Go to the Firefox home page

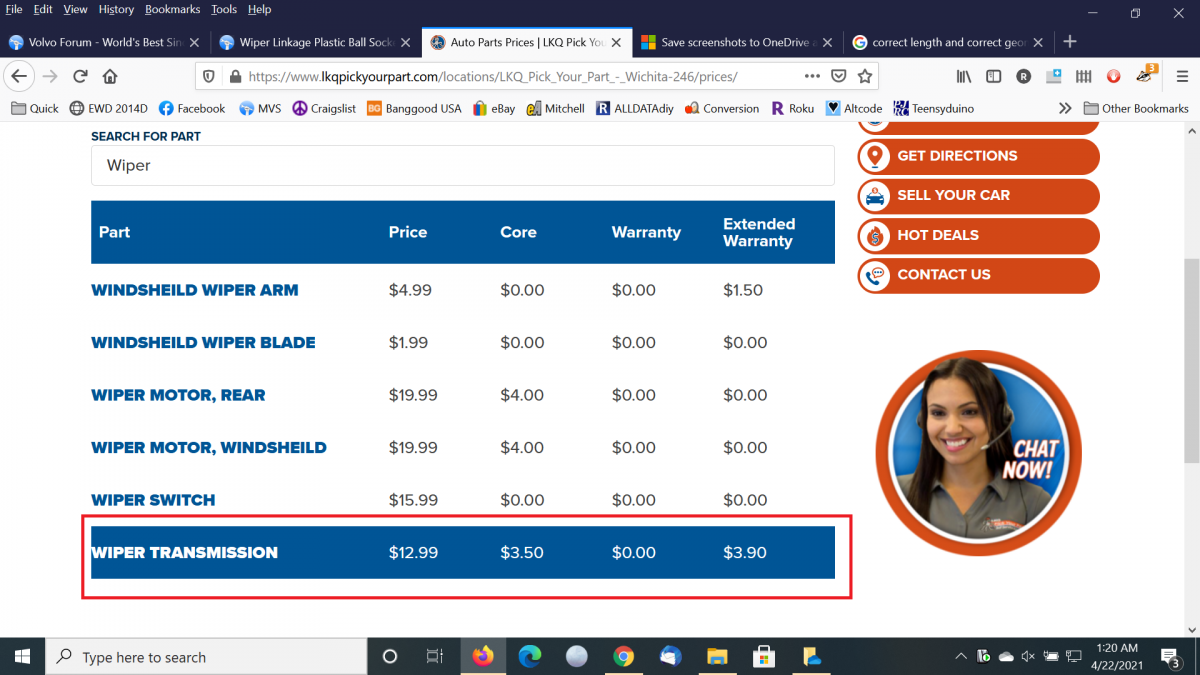[x=110, y=76]
